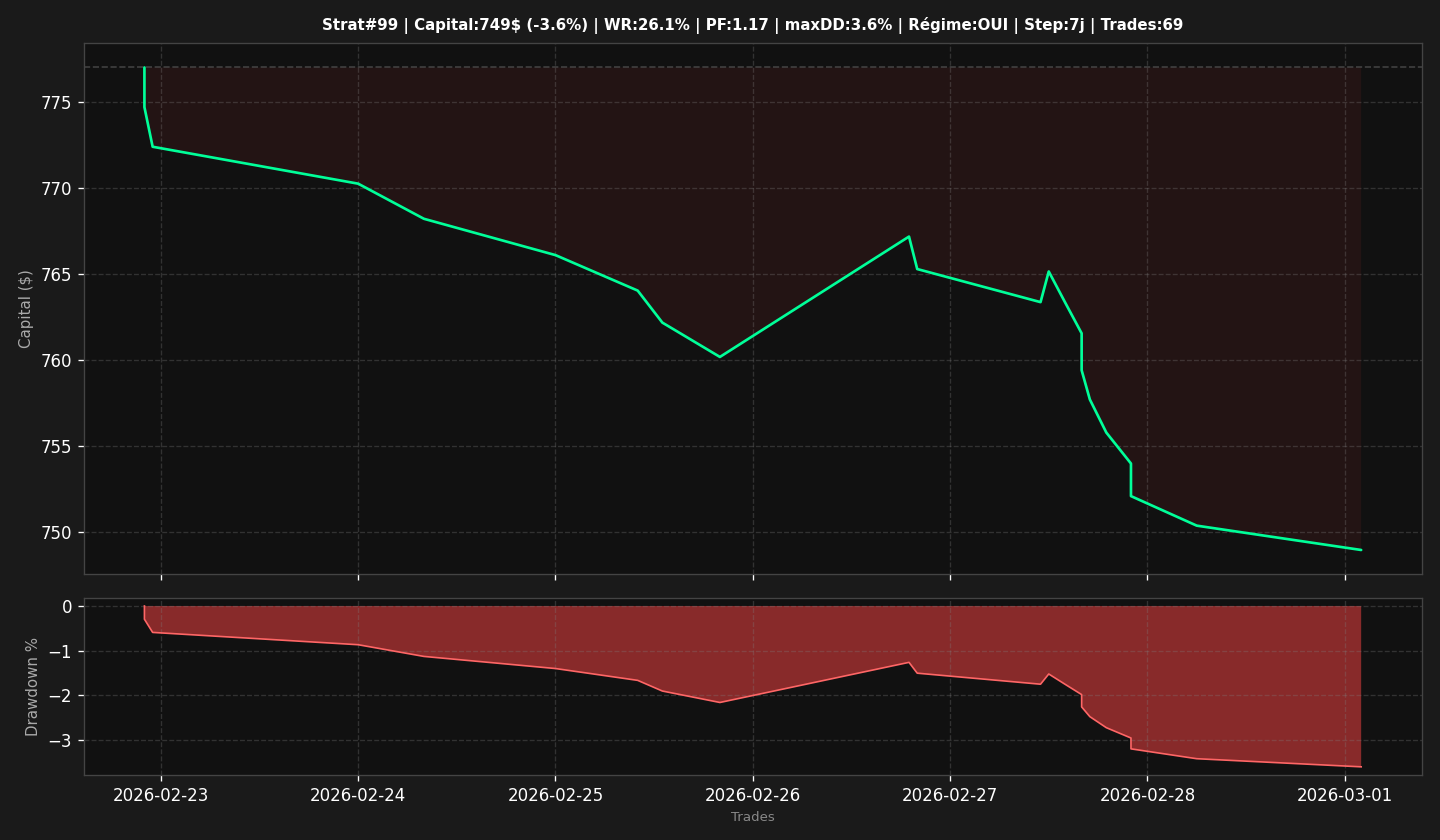Click the "Capital ($)" y-axis label
The image size is (1440, 840).
tap(26, 309)
